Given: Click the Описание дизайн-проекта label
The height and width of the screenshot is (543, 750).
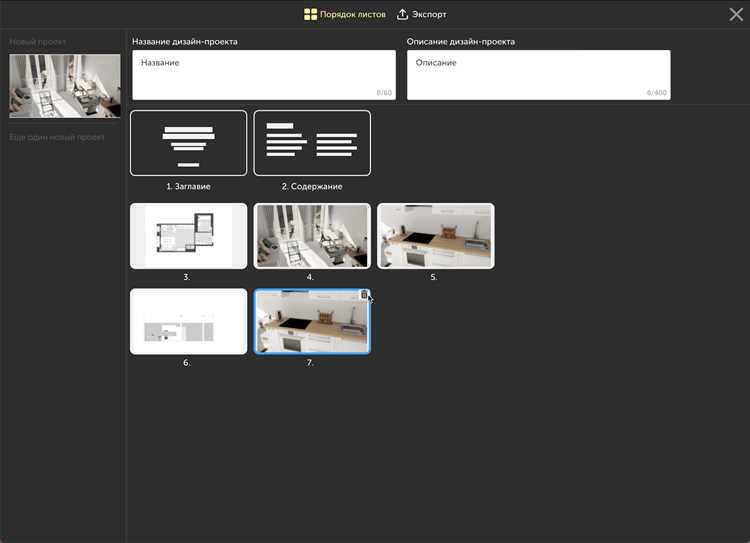Looking at the screenshot, I should point(461,42).
